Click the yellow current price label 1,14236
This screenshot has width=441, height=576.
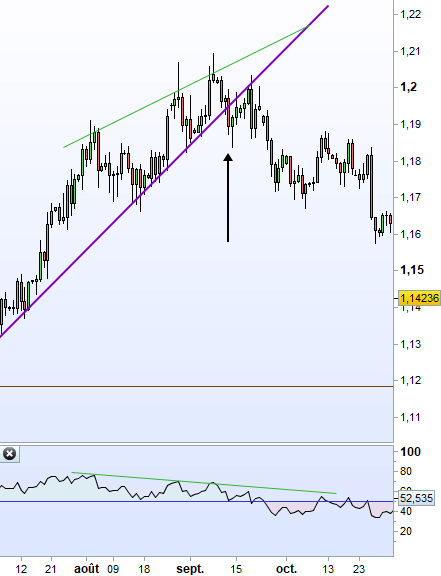[419, 298]
